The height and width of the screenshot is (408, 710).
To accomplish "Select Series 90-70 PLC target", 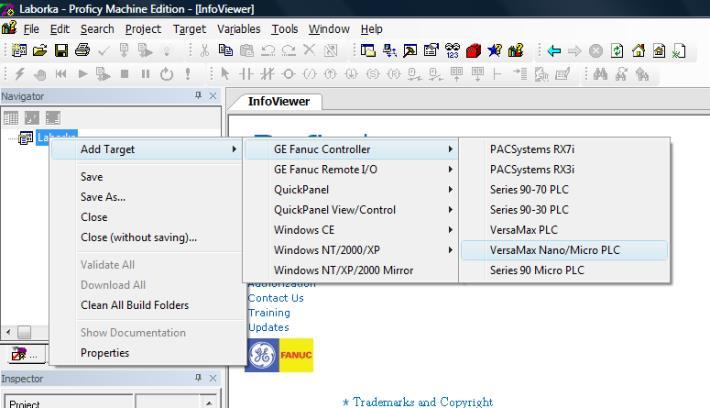I will pyautogui.click(x=564, y=190).
